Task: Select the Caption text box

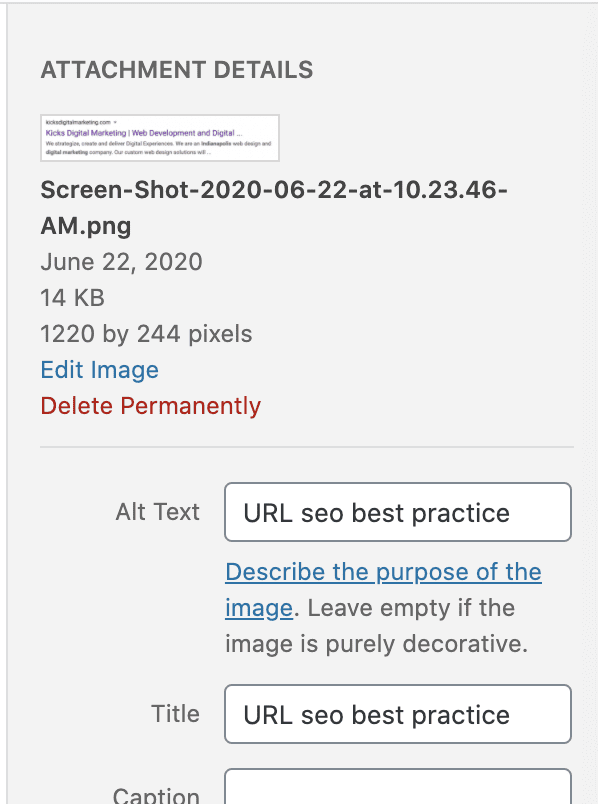Action: [x=398, y=786]
